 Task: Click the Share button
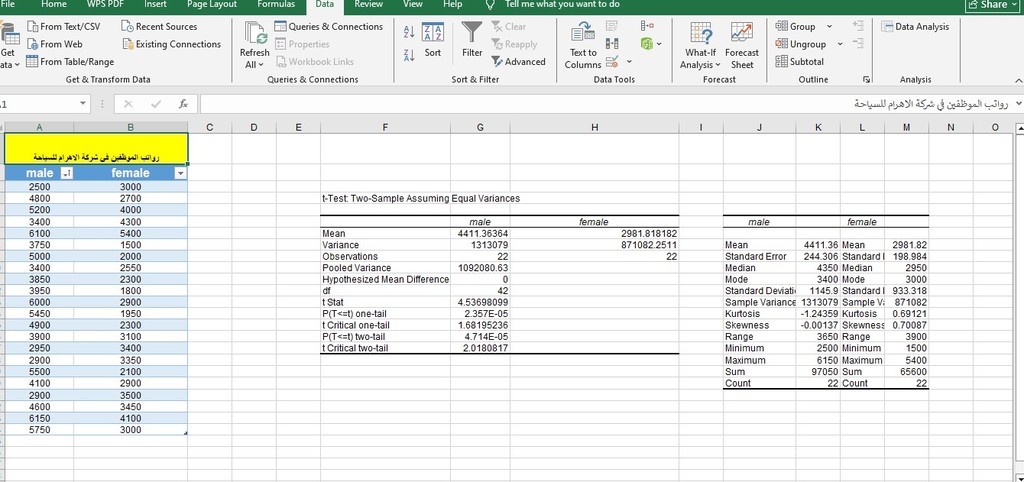point(989,5)
